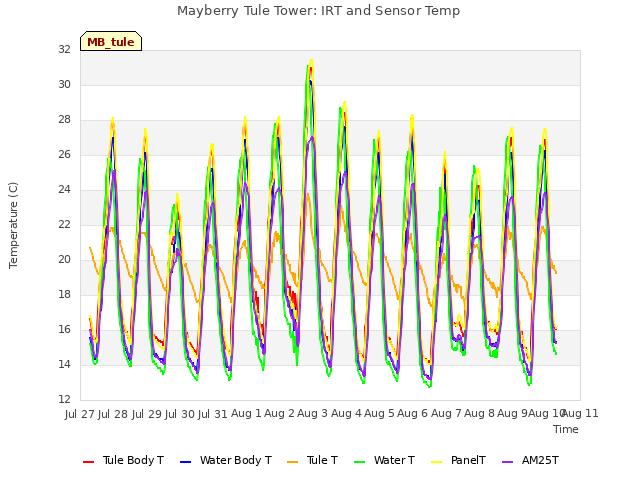Image resolution: width=640 pixels, height=480 pixels.
Task: Click the Aug 11 x-axis date label
Action: pos(581,413)
